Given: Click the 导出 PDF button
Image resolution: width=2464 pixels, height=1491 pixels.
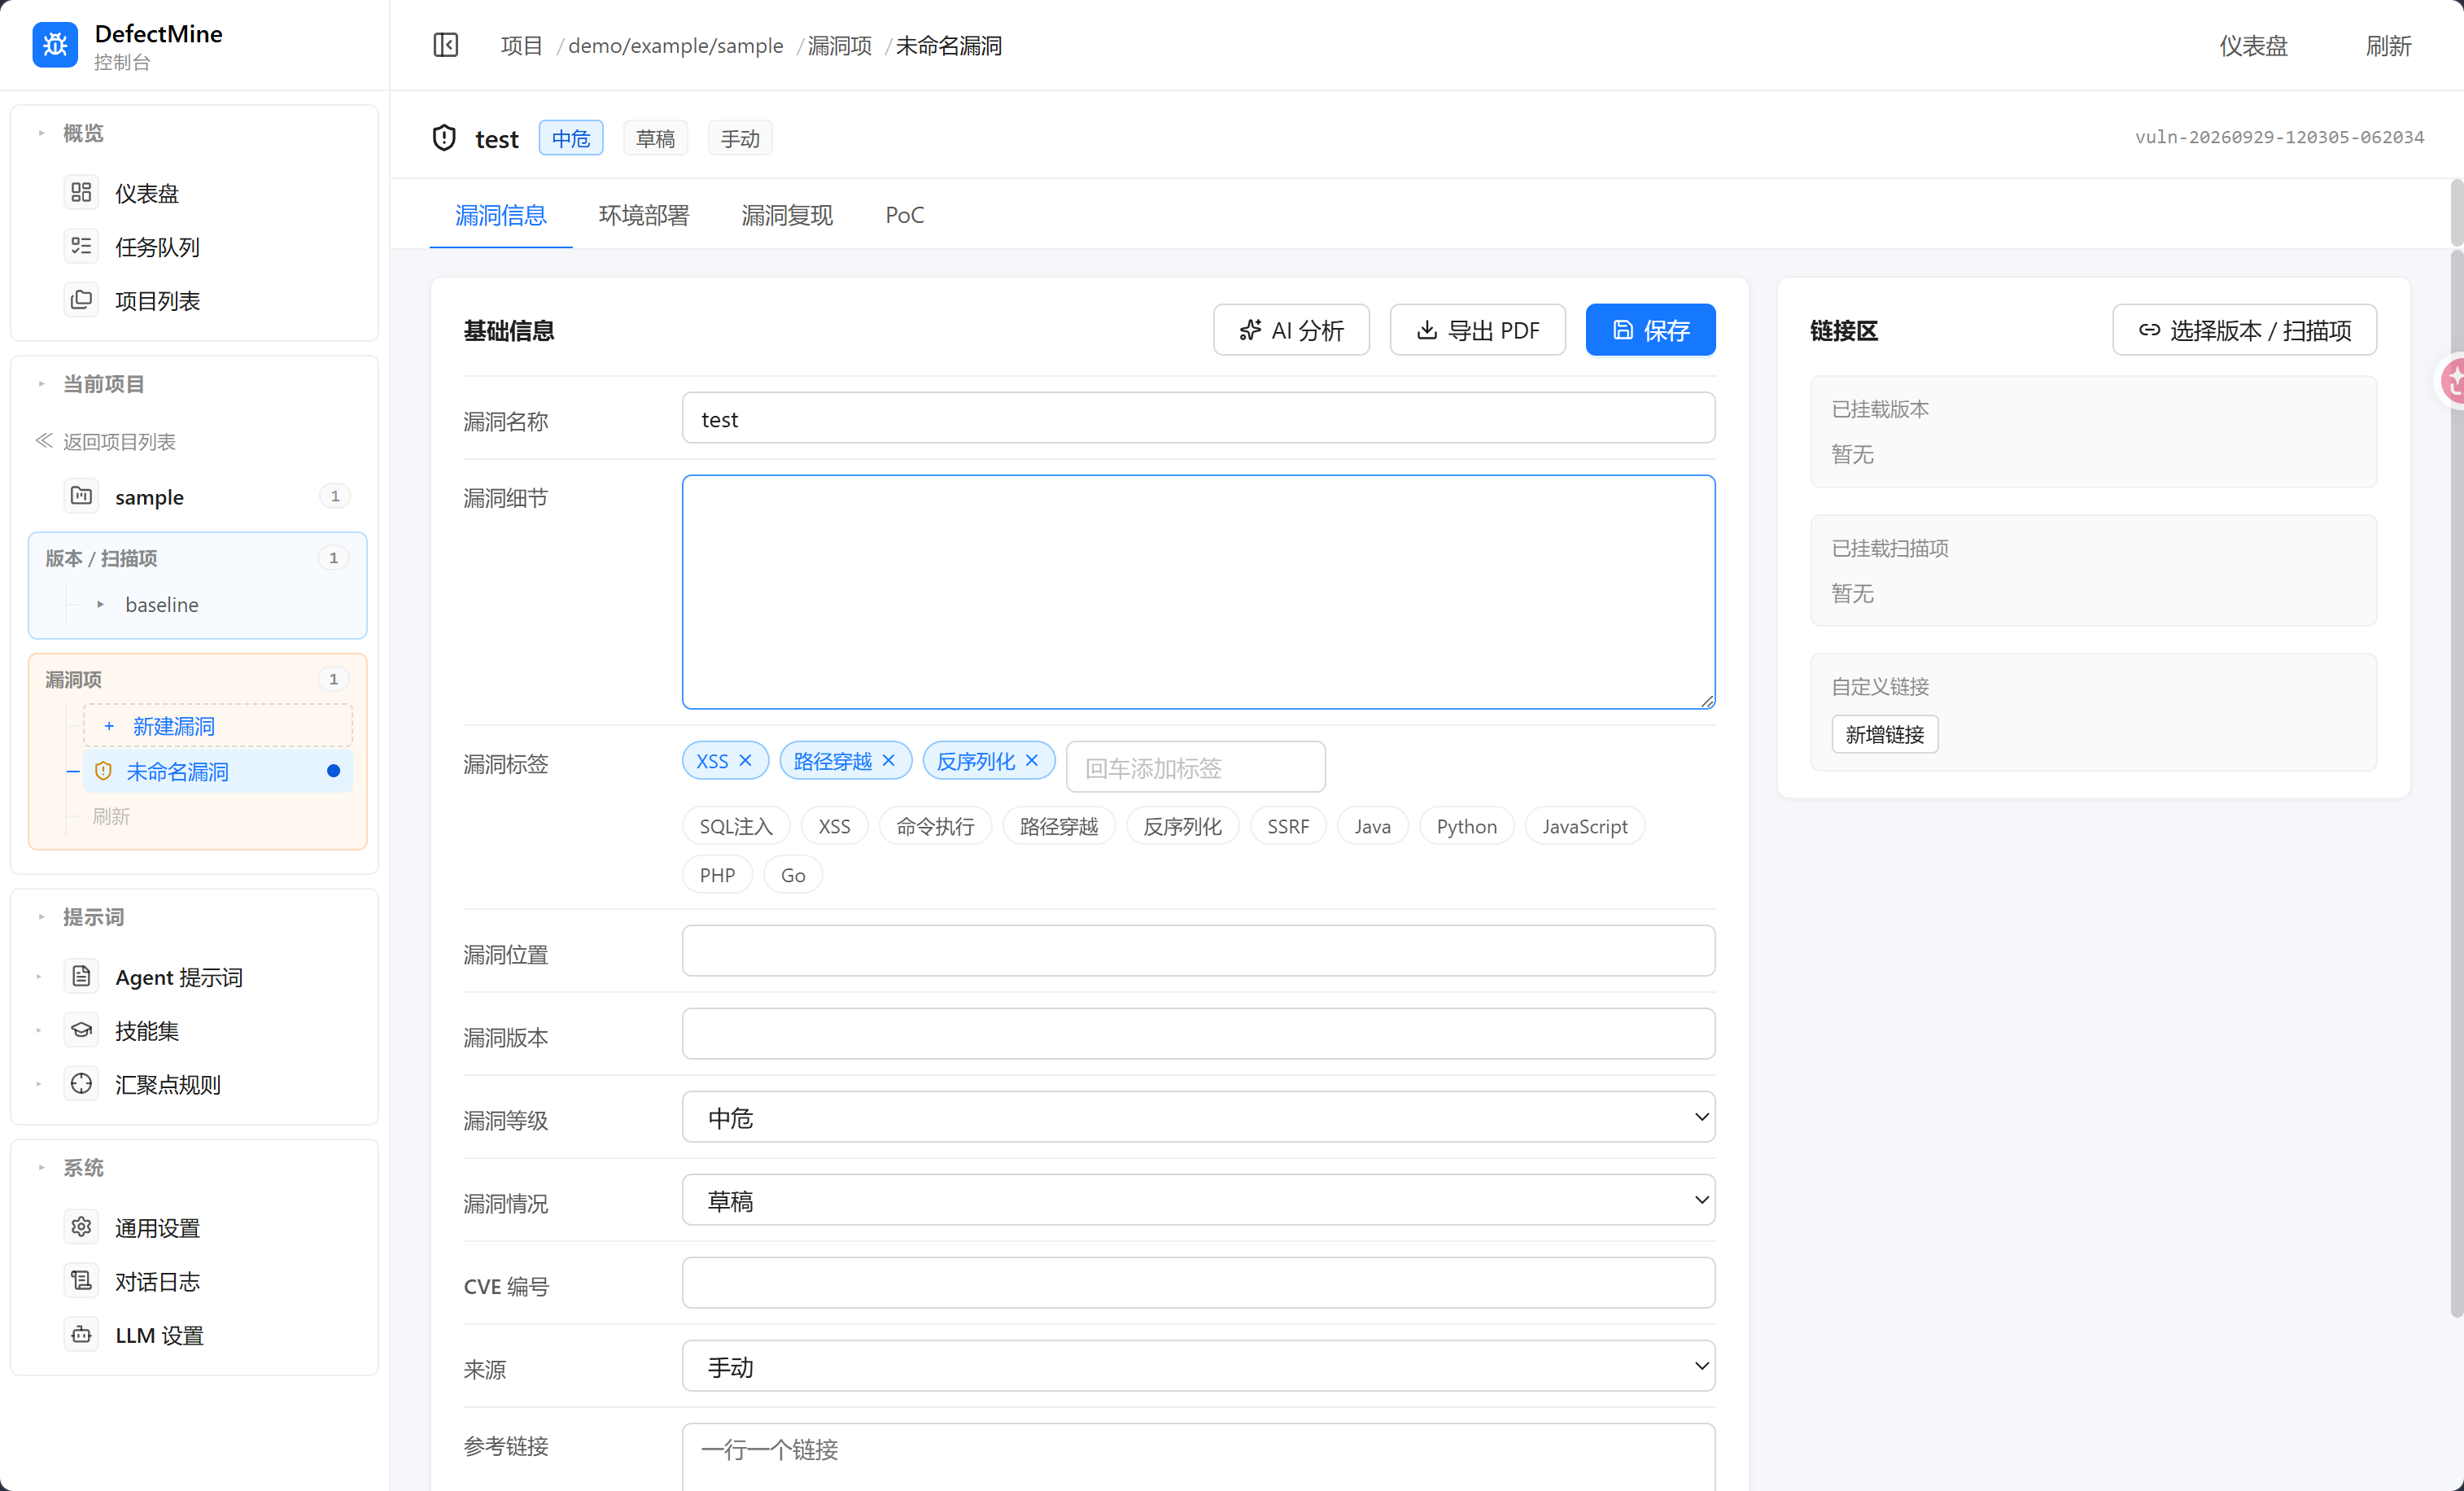Looking at the screenshot, I should (1477, 330).
